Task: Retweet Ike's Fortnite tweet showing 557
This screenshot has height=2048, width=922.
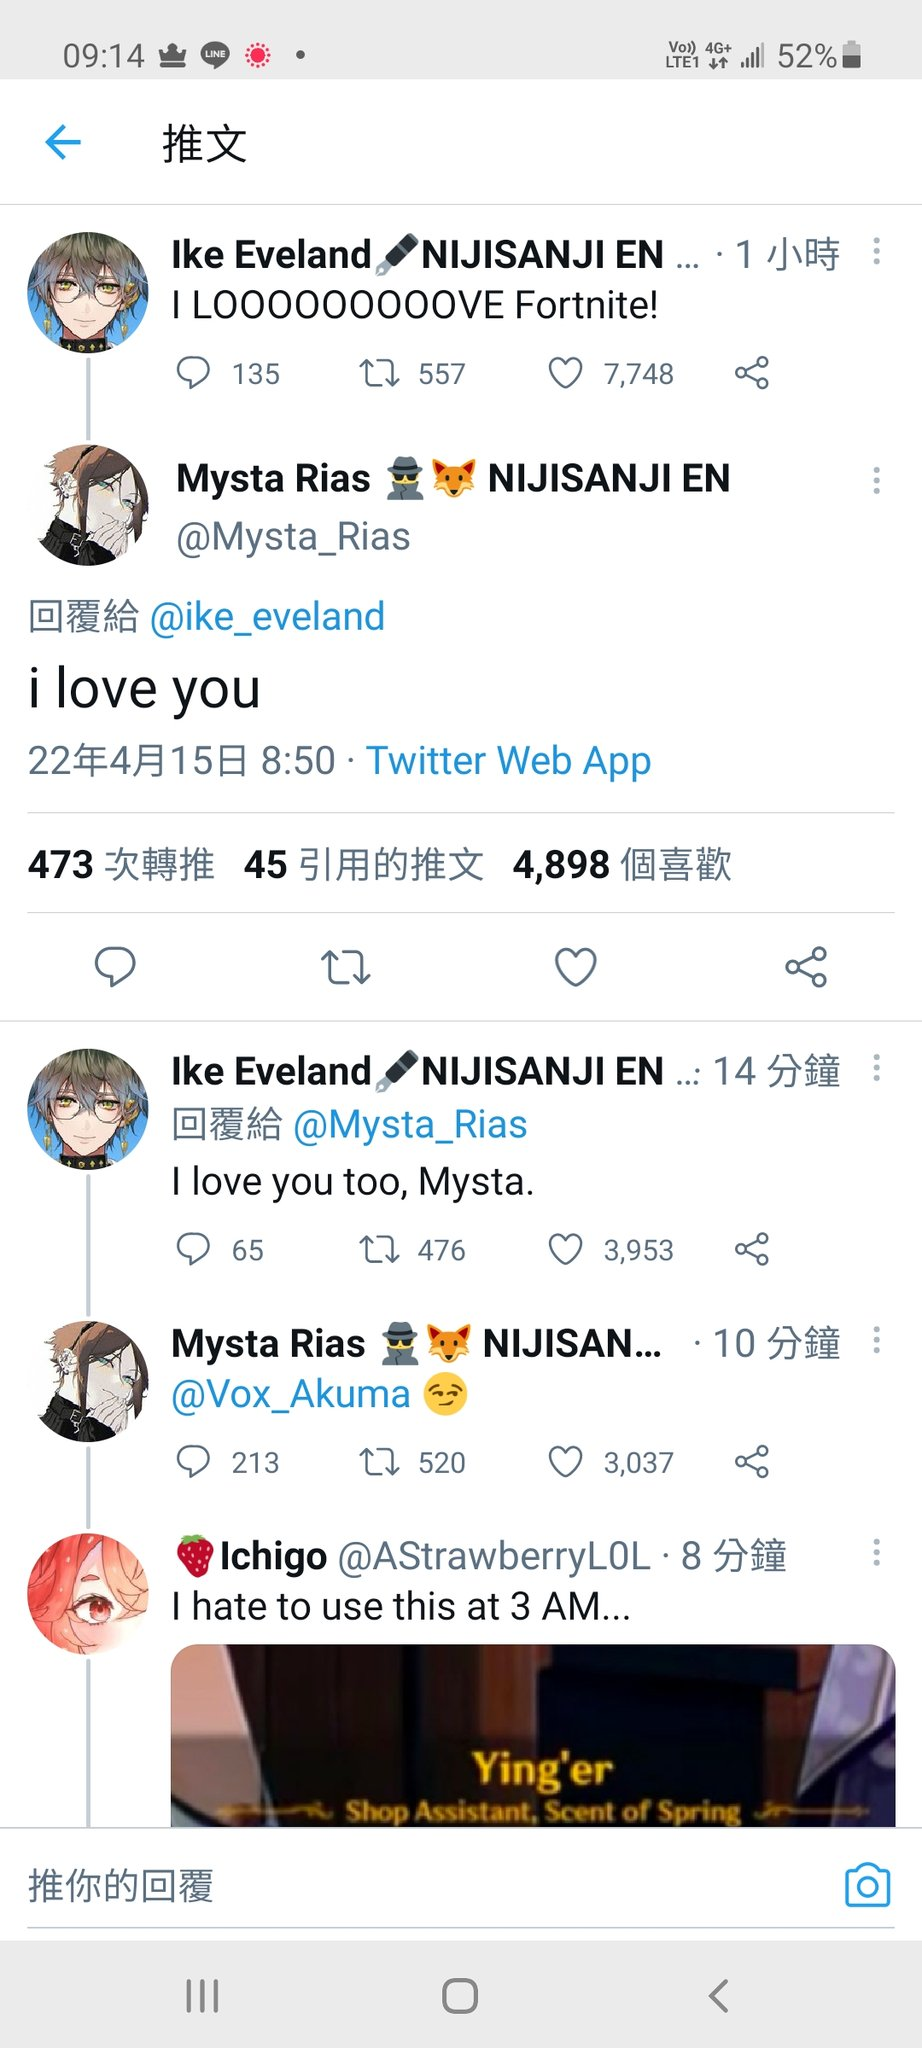Action: point(380,373)
